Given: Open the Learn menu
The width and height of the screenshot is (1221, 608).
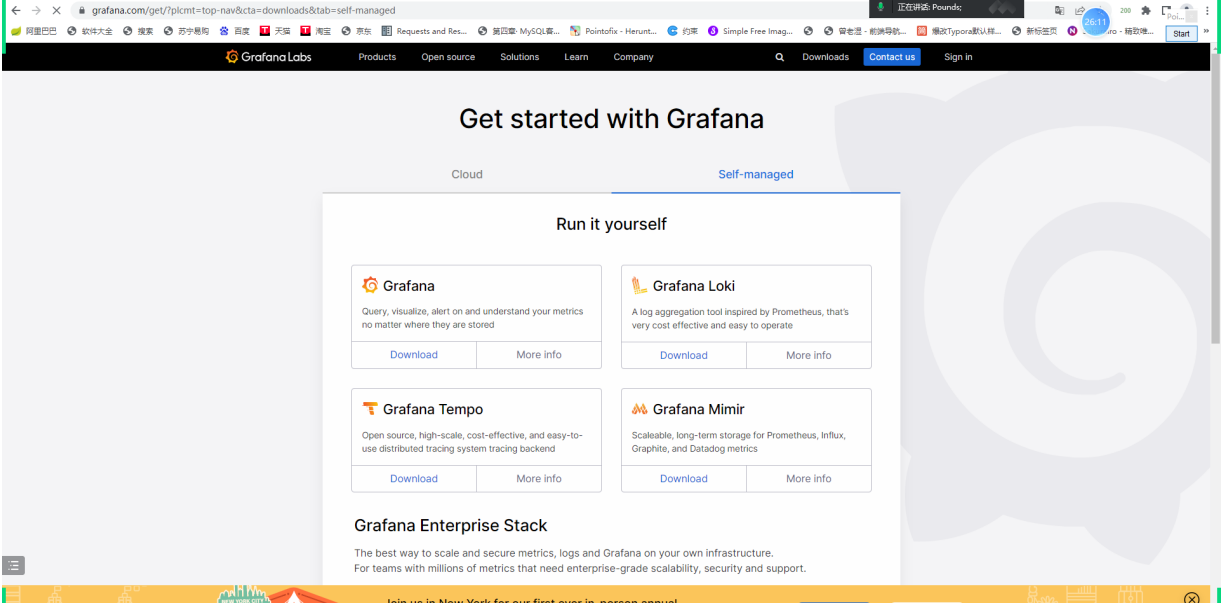Looking at the screenshot, I should click(576, 57).
